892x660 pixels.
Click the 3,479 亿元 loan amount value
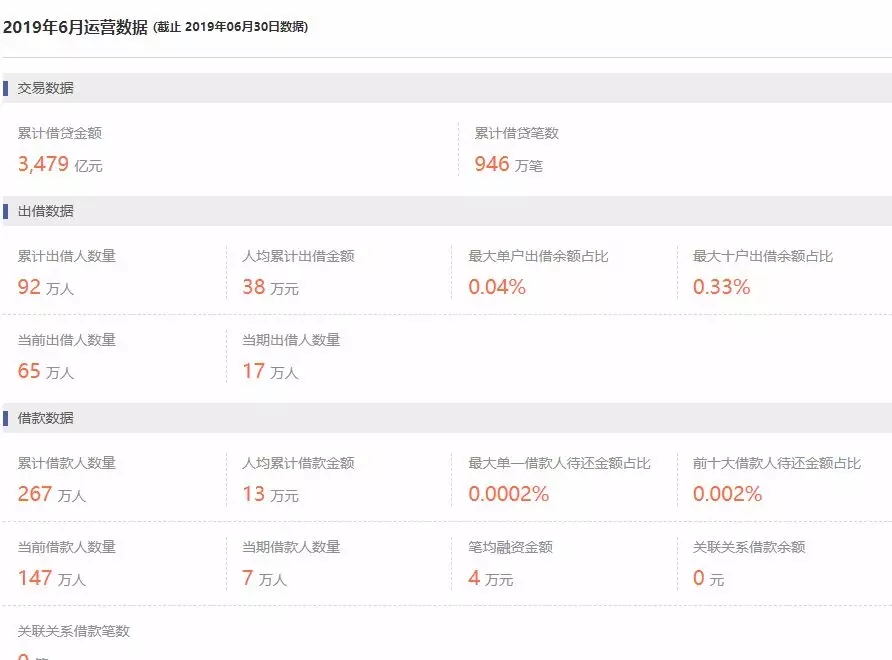[x=60, y=165]
